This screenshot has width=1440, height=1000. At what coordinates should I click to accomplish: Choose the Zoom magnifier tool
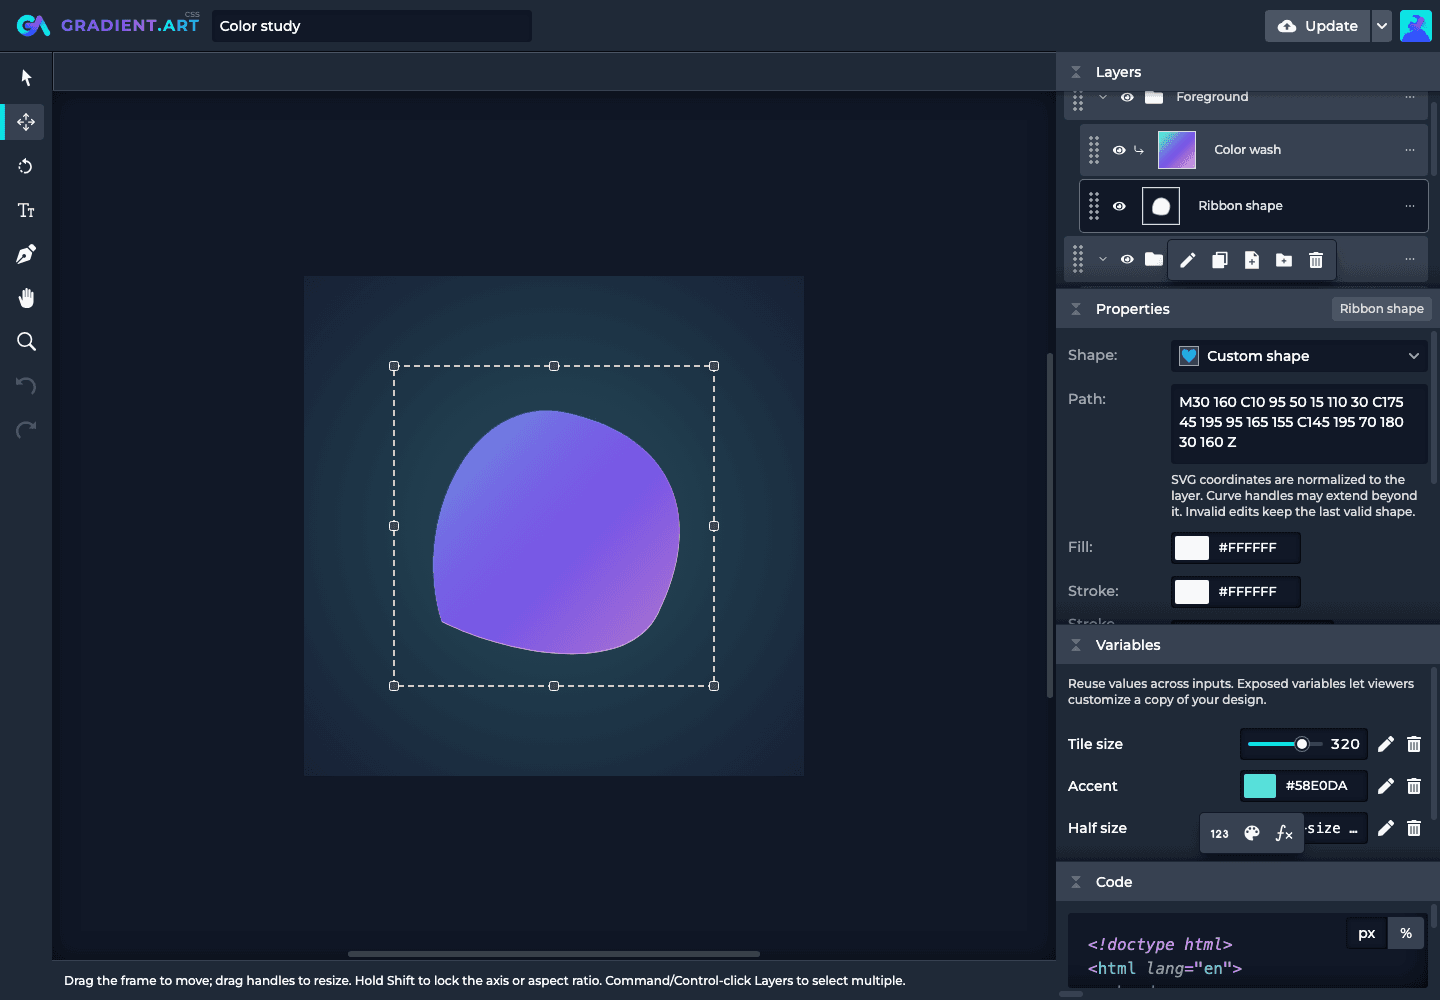point(26,342)
